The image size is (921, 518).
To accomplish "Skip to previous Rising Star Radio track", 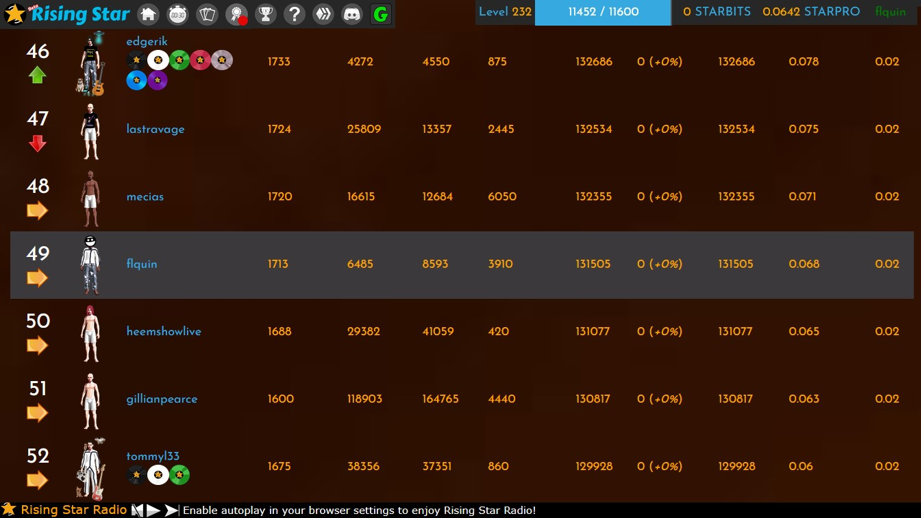I will 137,510.
